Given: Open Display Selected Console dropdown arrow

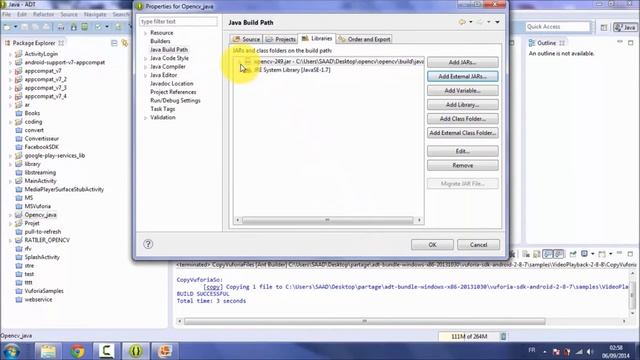Looking at the screenshot, I should click(x=592, y=254).
